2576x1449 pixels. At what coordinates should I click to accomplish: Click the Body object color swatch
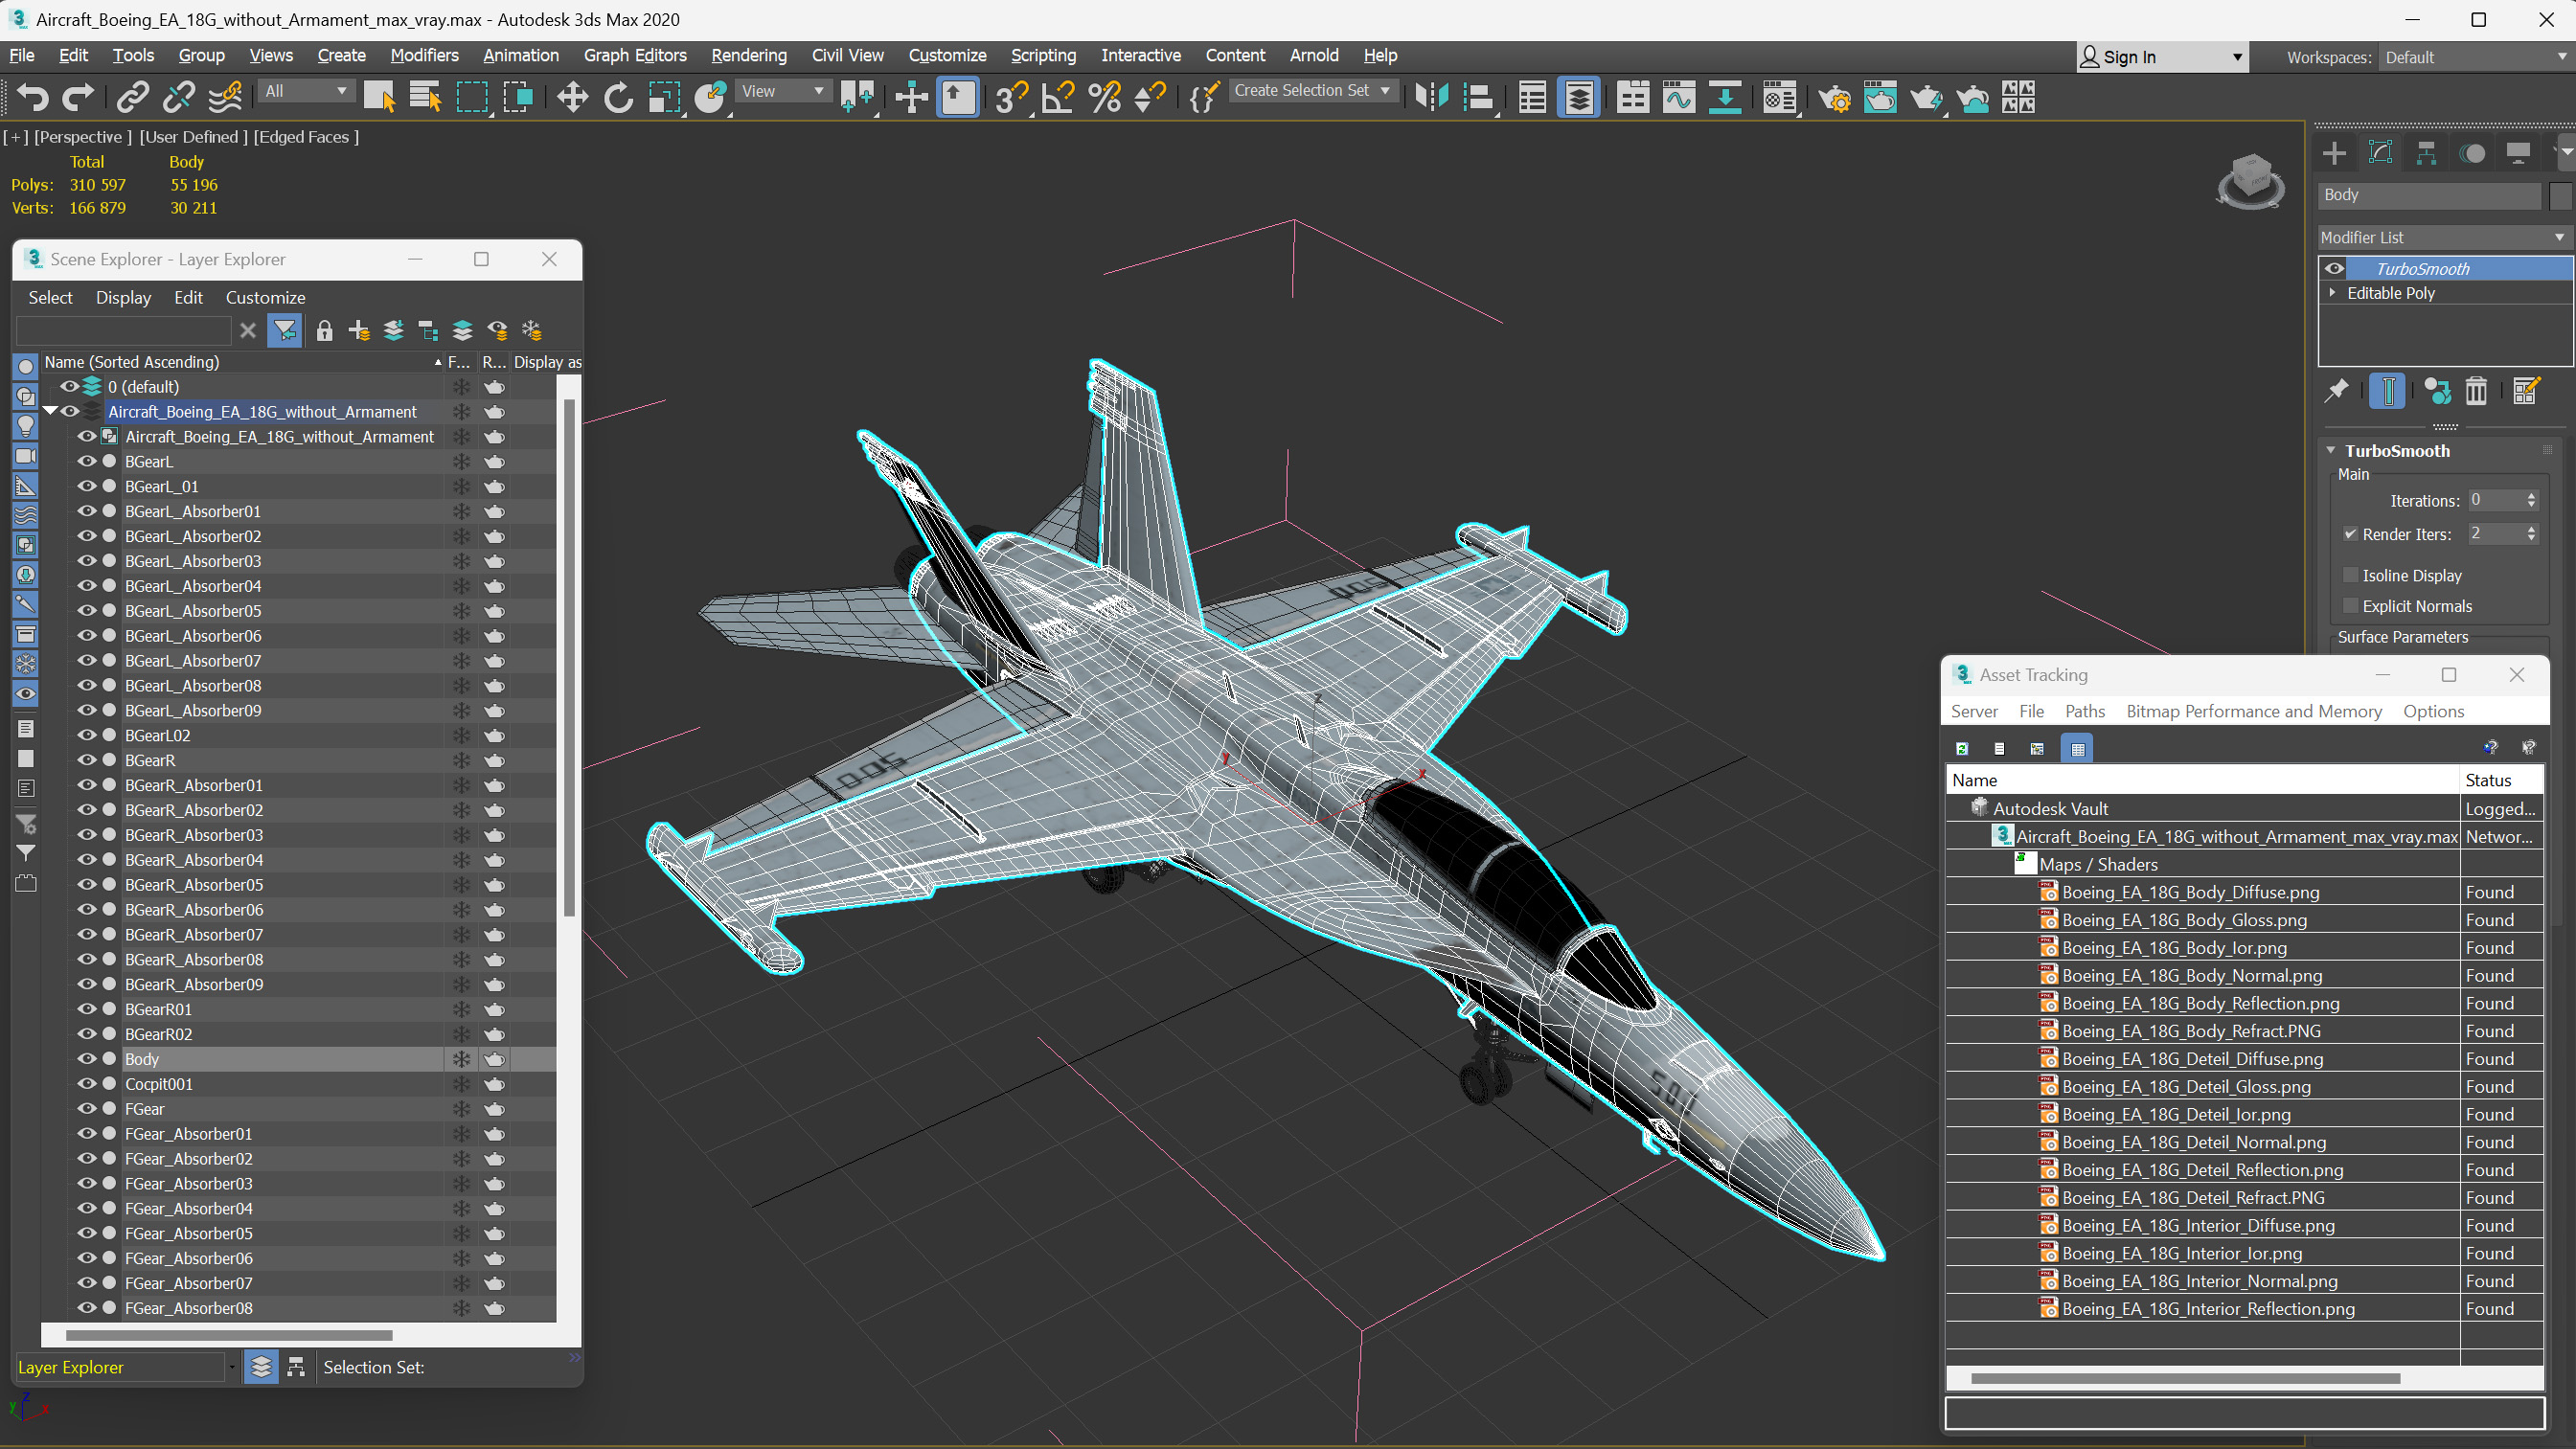[x=2559, y=195]
